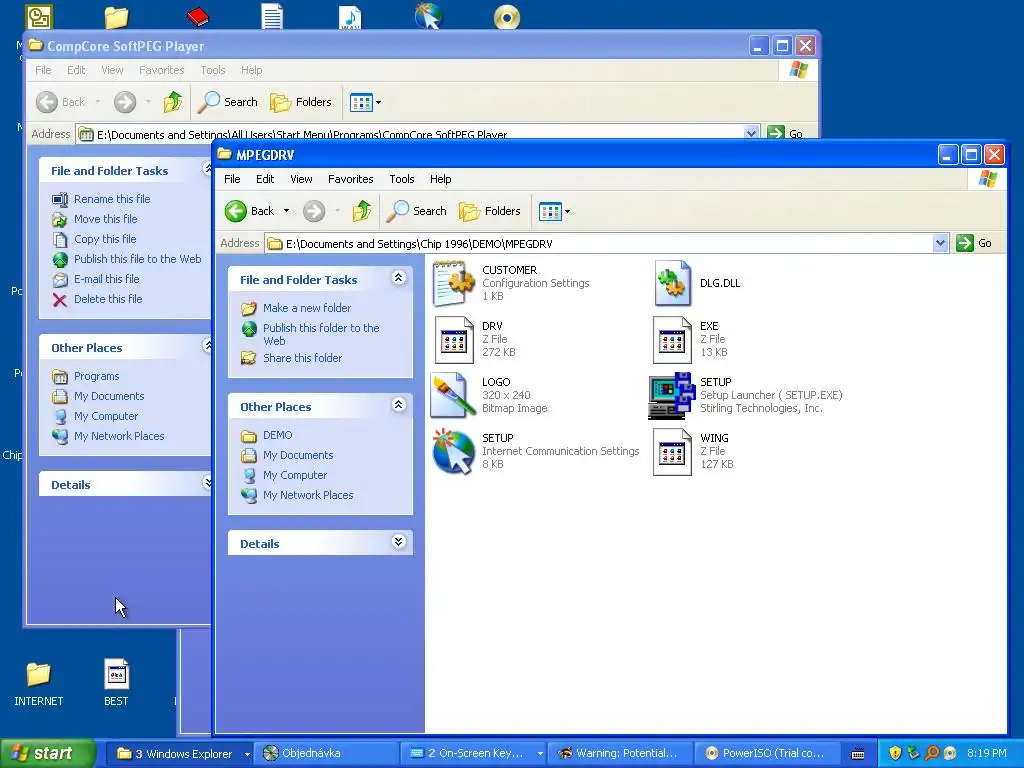The height and width of the screenshot is (768, 1024).
Task: Open Windows Explorer taskbar group dropdown
Action: click(x=247, y=754)
